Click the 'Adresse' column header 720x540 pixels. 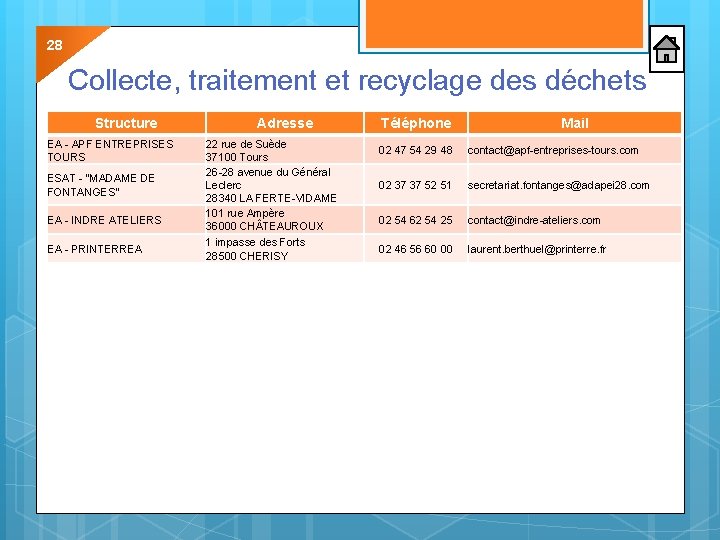[x=285, y=123]
